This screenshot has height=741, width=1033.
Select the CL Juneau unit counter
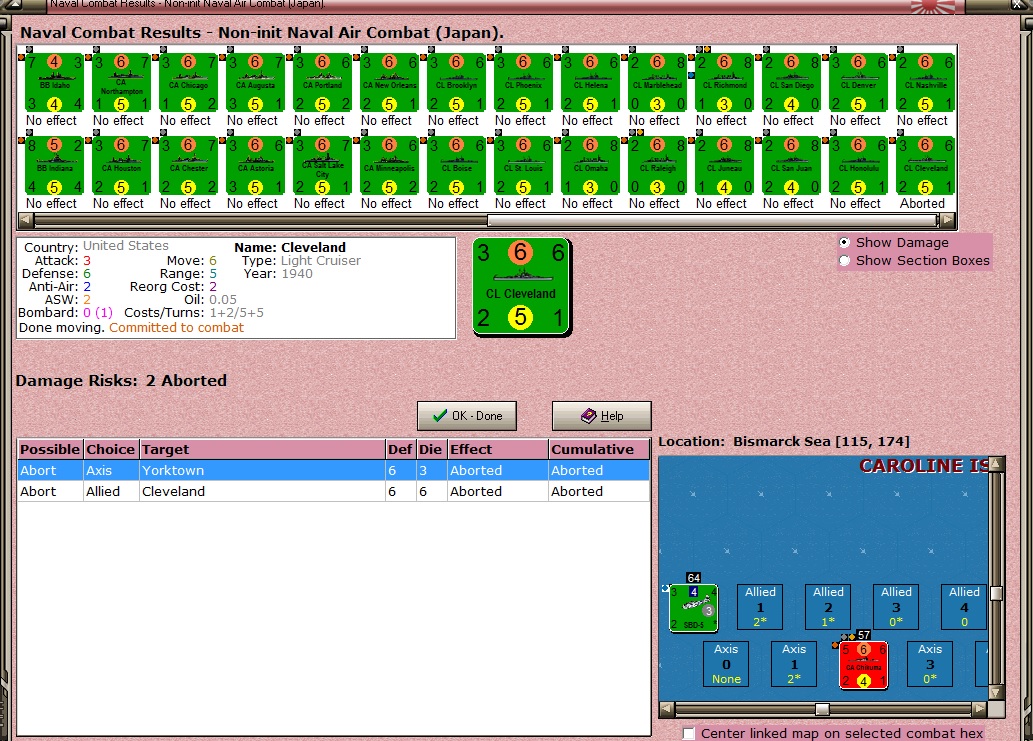pyautogui.click(x=725, y=165)
